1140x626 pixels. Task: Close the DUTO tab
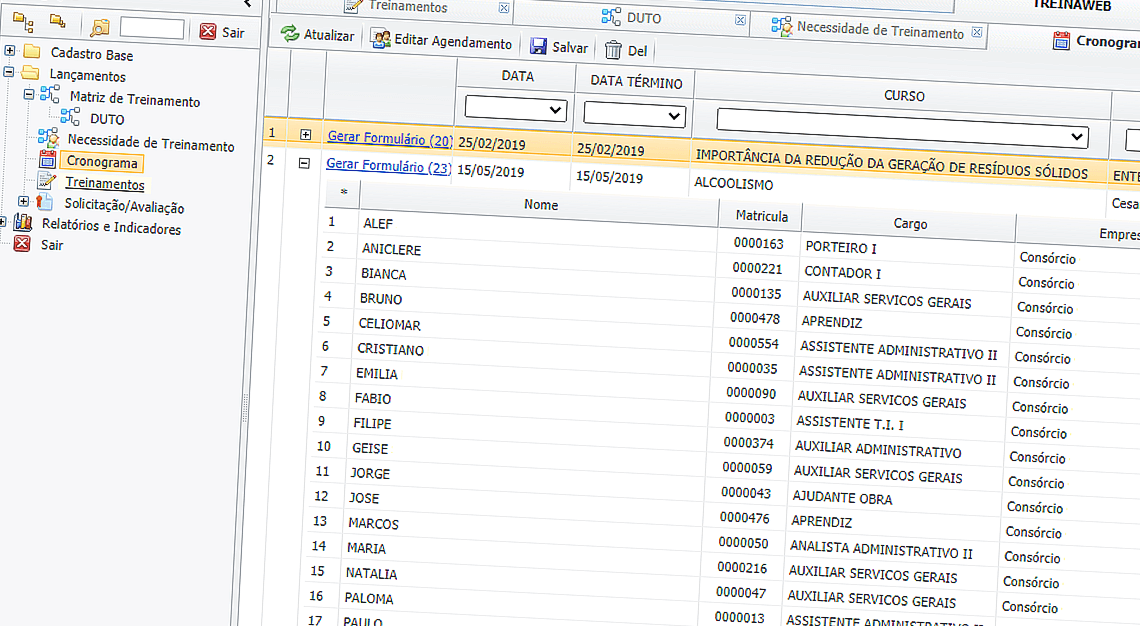pyautogui.click(x=740, y=20)
